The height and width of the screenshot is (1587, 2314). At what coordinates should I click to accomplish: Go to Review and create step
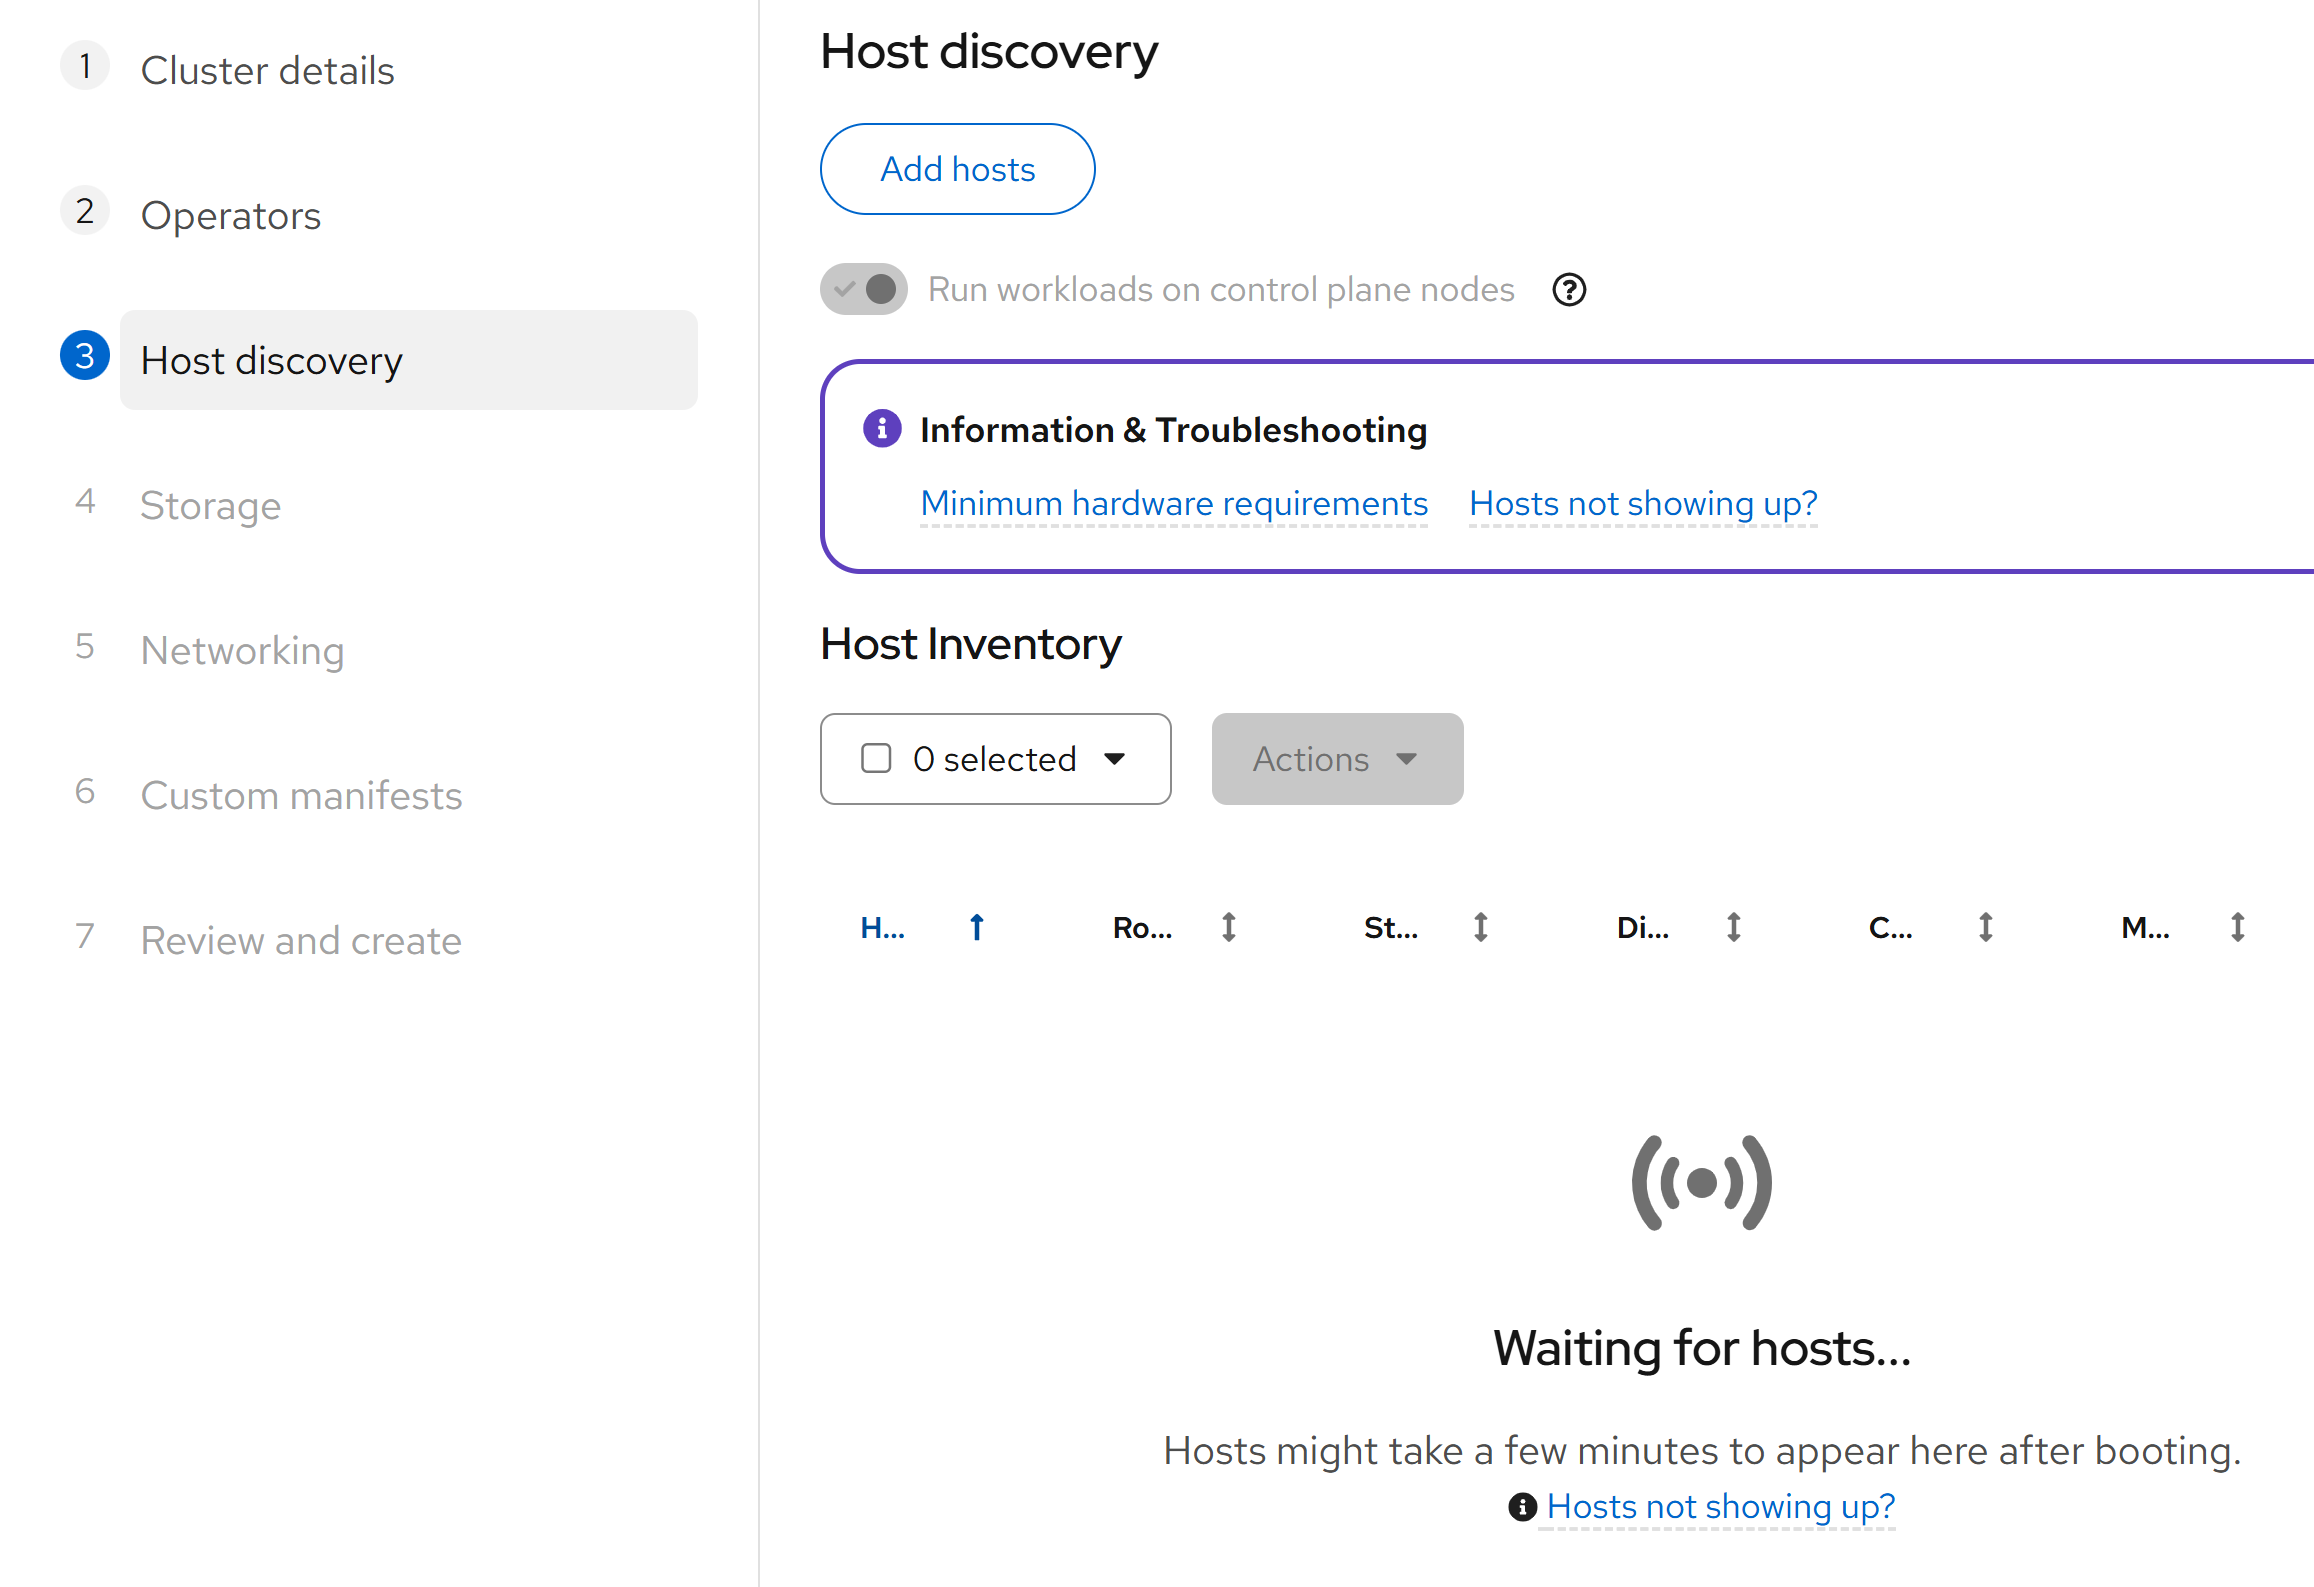301,941
